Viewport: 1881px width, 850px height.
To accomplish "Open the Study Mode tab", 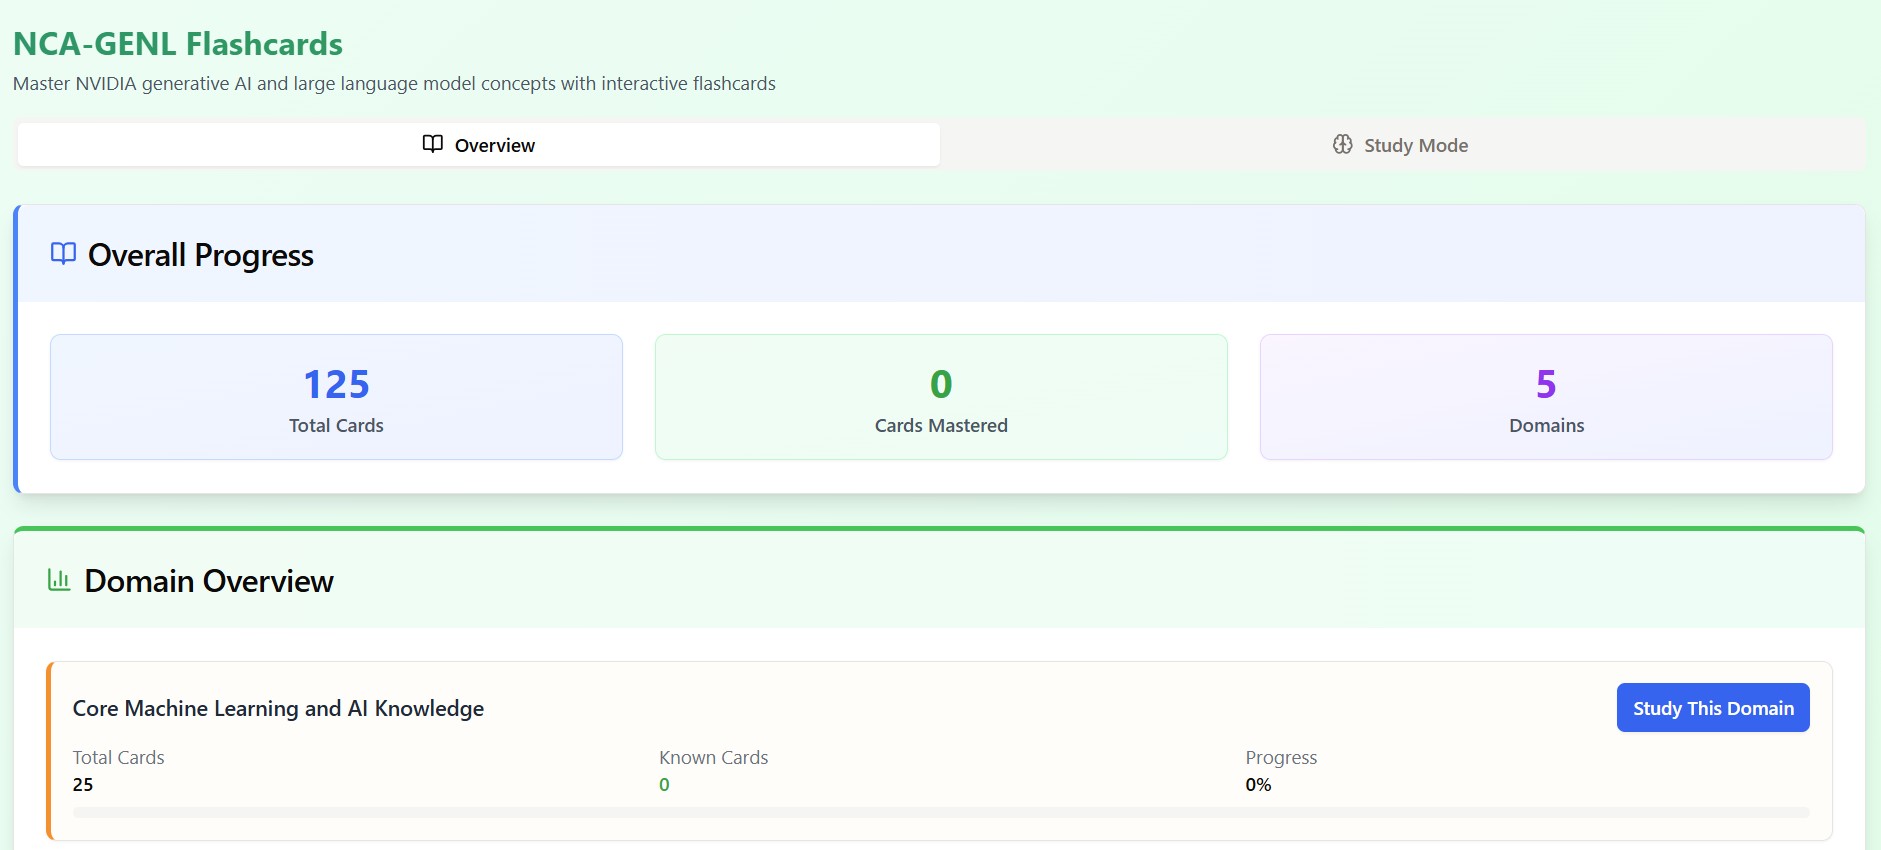I will point(1402,145).
